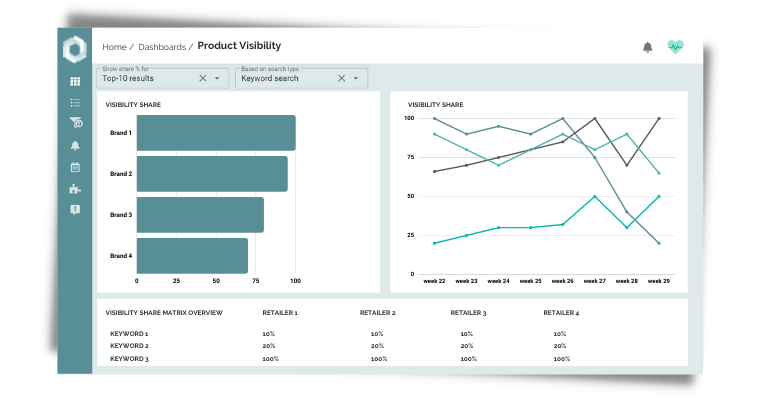760x398 pixels.
Task: Click bright teal line point at week 27
Action: pyautogui.click(x=595, y=196)
